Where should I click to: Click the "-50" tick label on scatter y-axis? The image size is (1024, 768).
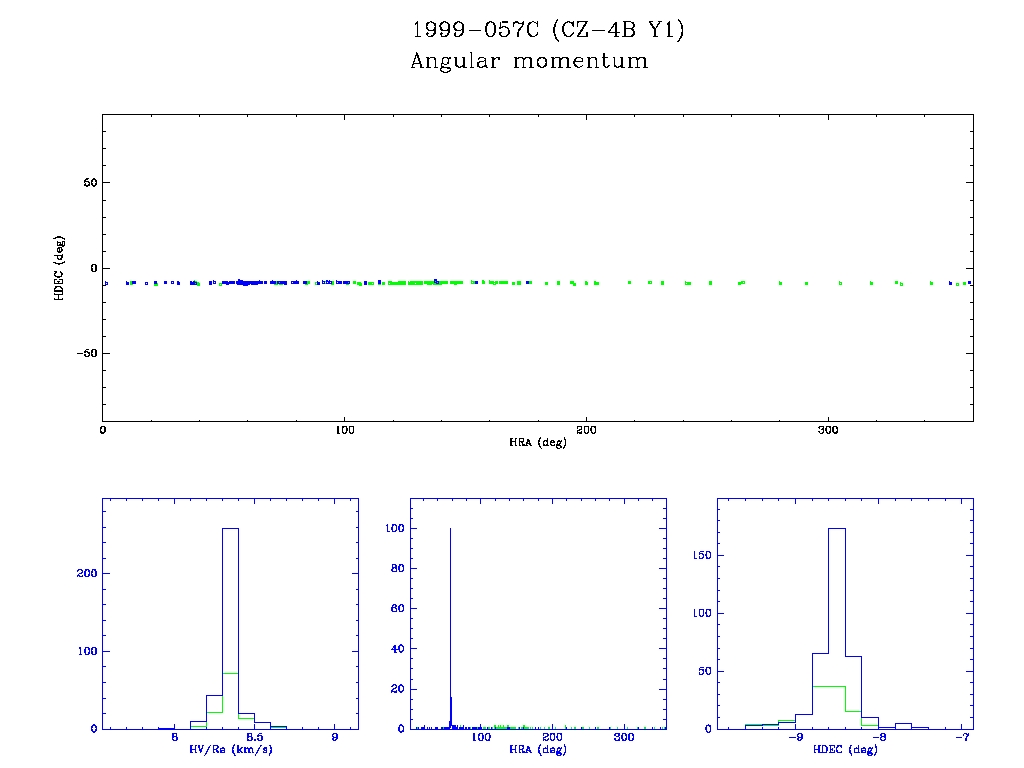[x=84, y=353]
